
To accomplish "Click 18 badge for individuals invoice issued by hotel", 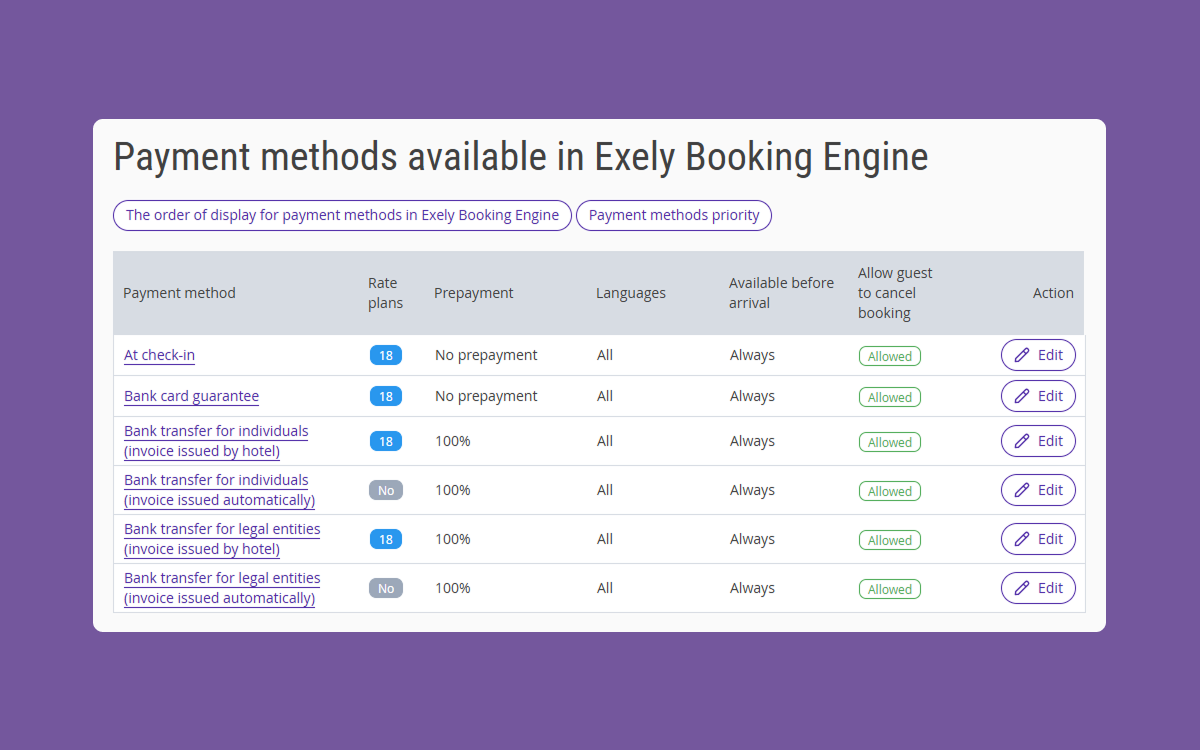I will (x=386, y=441).
